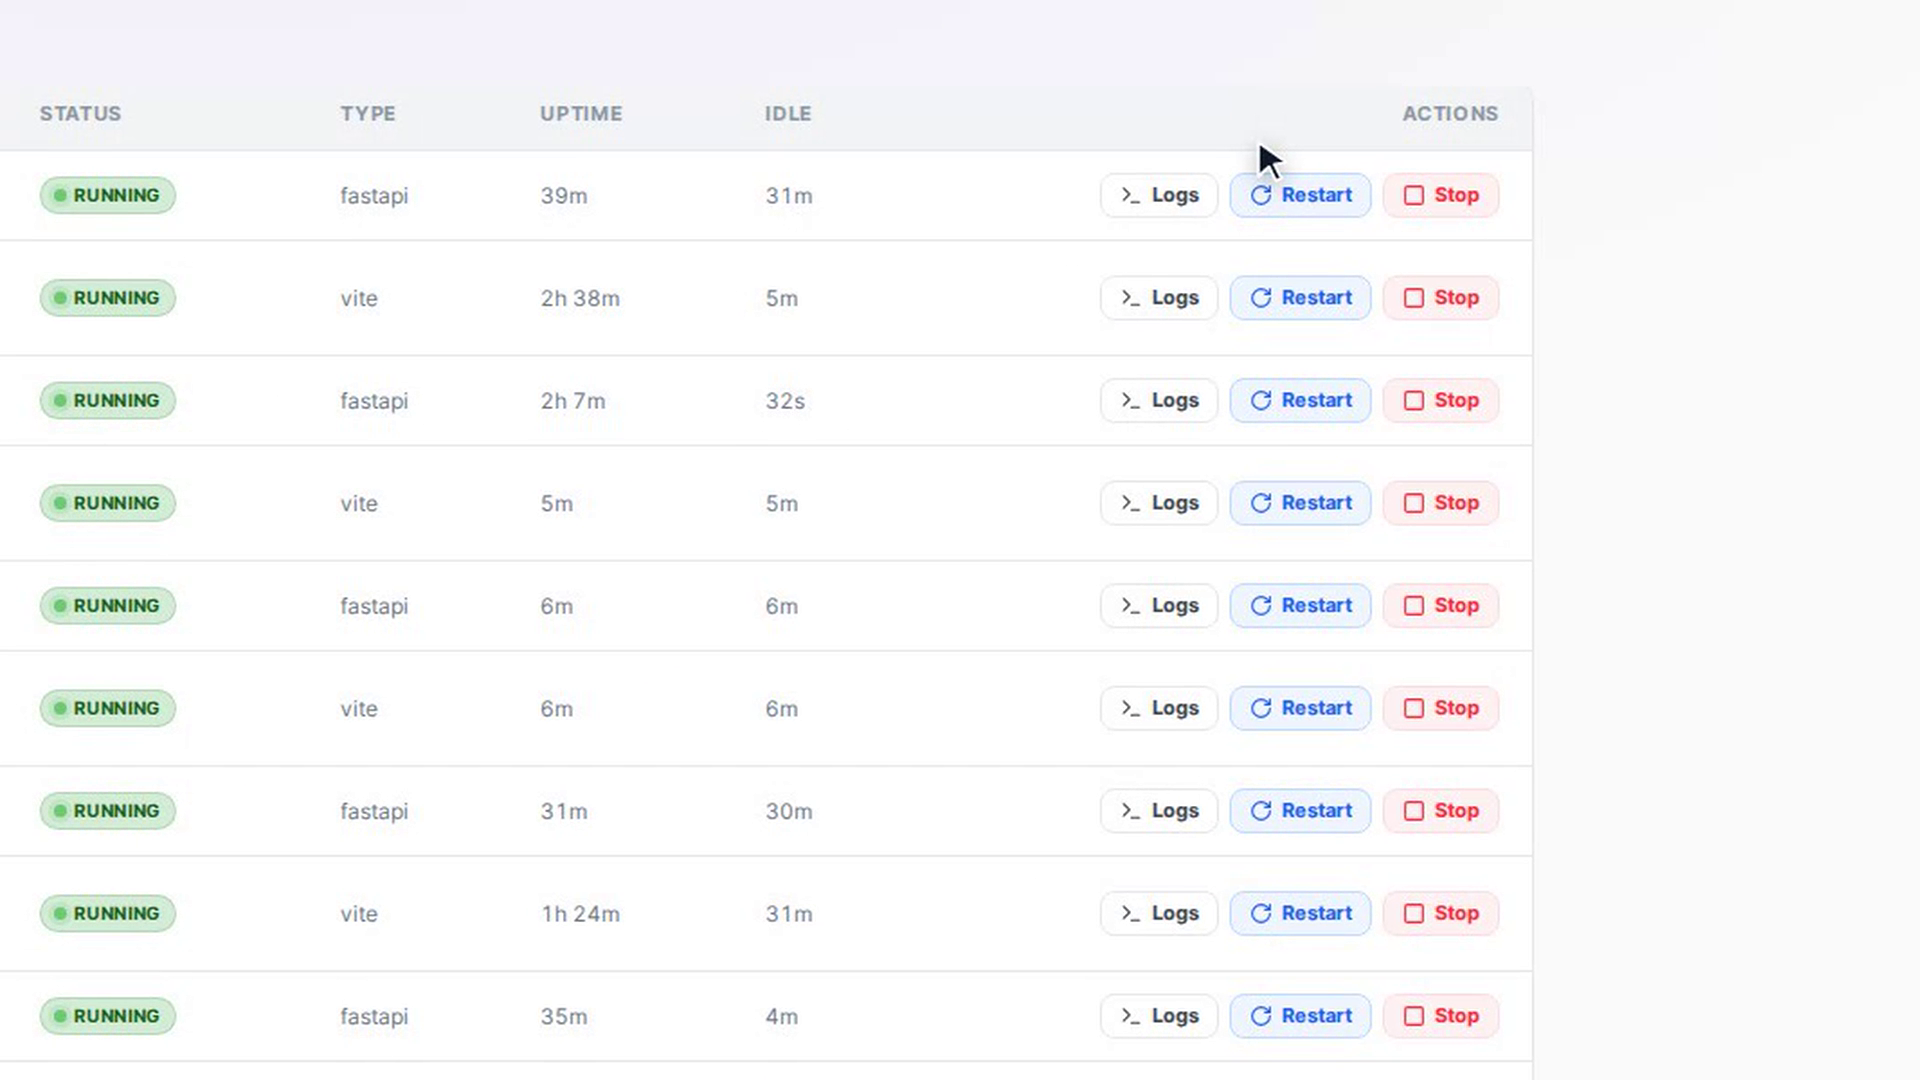Stop the fastapi service with 2h 7m uptime
This screenshot has height=1080, width=1920.
tap(1441, 400)
